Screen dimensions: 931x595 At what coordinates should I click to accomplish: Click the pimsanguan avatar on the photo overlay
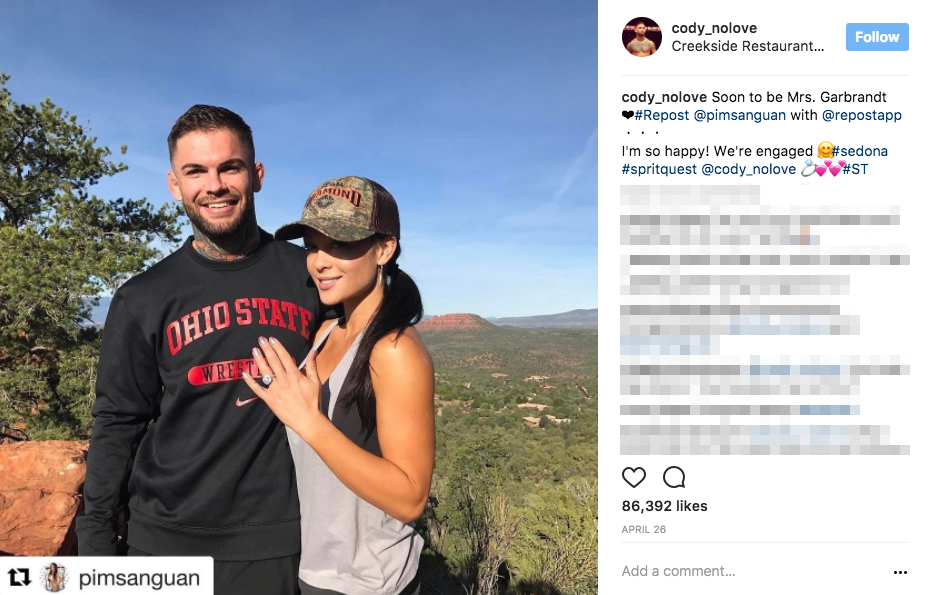point(55,577)
